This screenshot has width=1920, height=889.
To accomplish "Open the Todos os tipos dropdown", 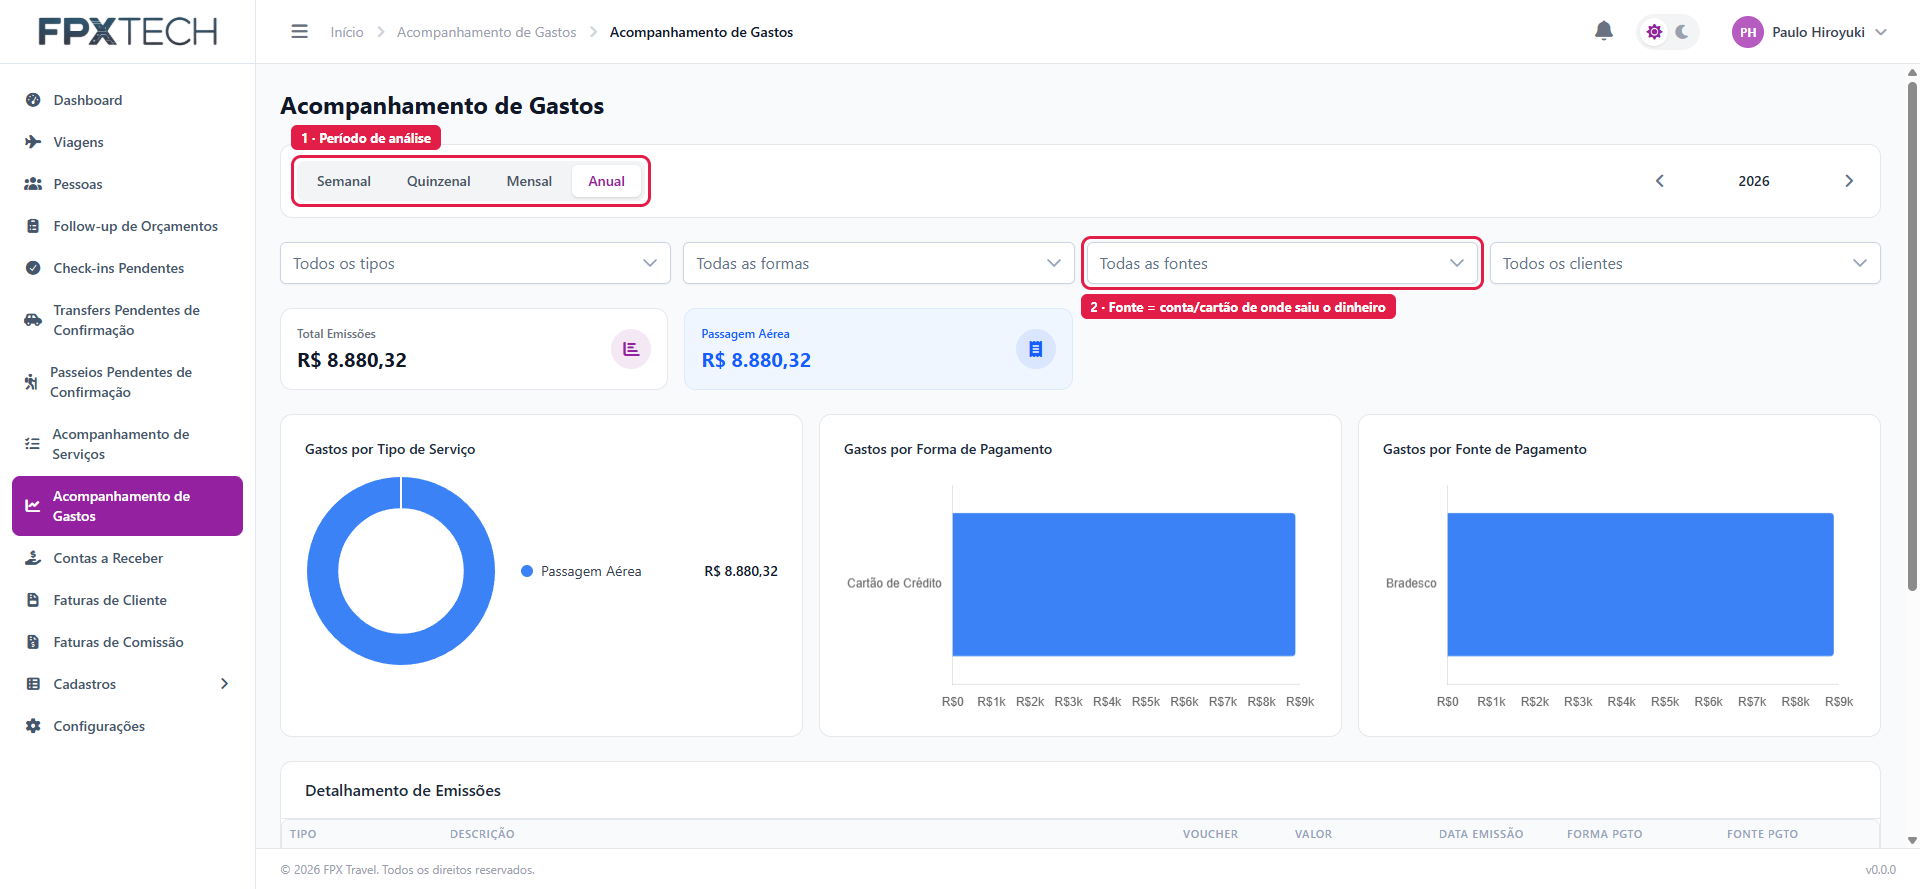I will 475,263.
